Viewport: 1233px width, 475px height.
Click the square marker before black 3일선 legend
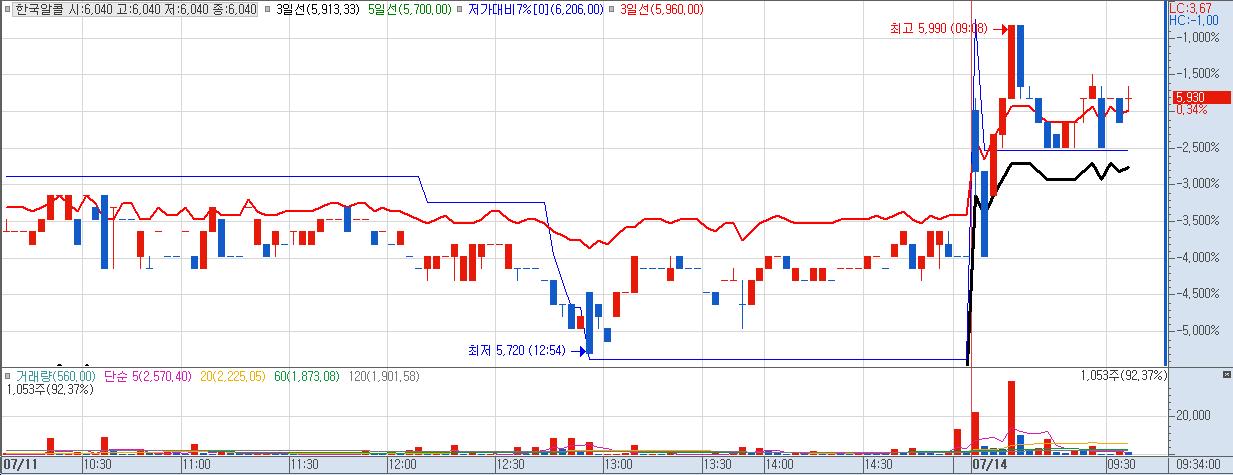pyautogui.click(x=268, y=9)
